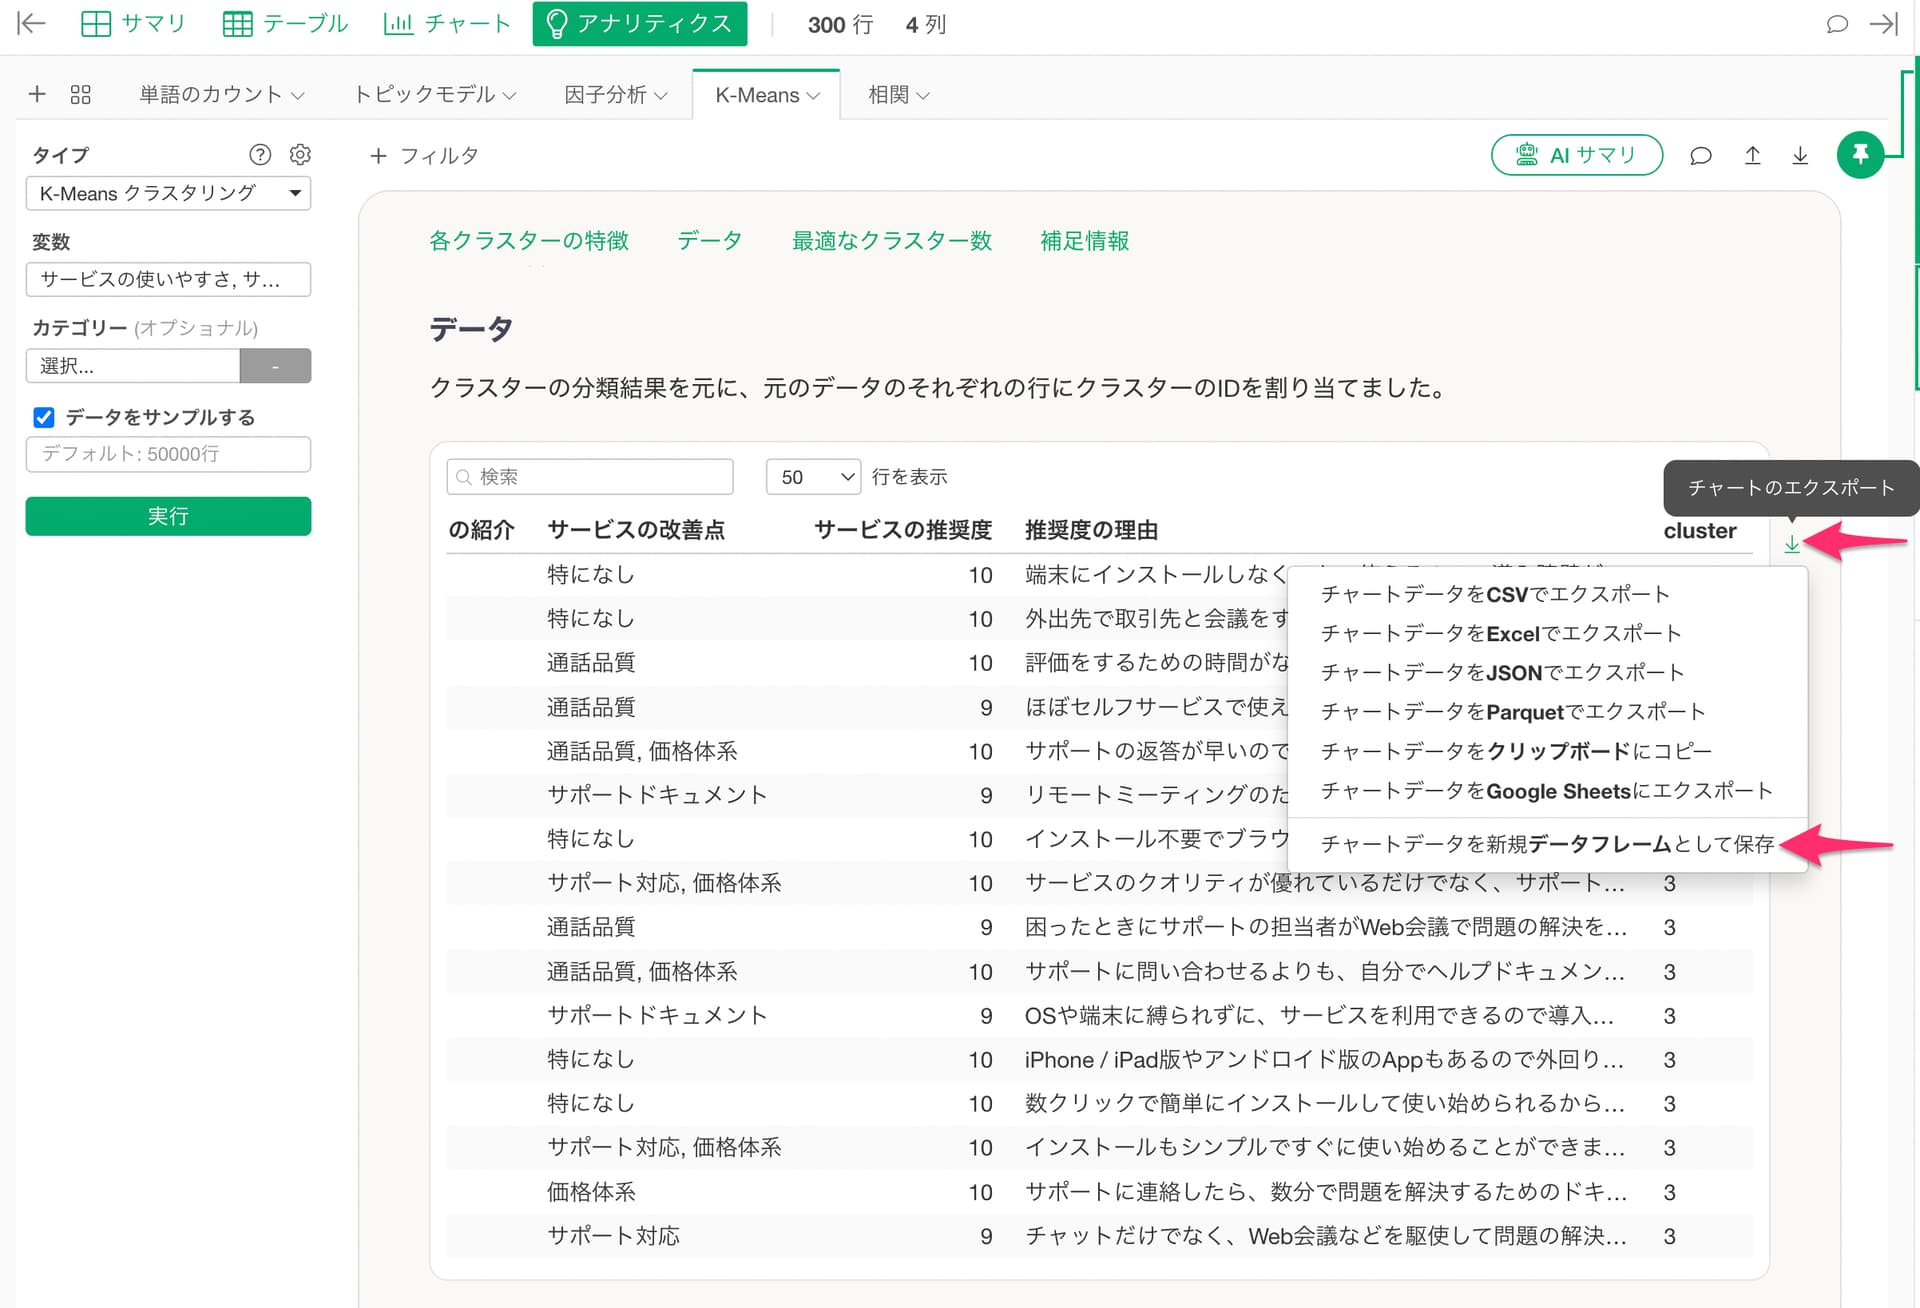Switch to サマリ view

point(133,24)
